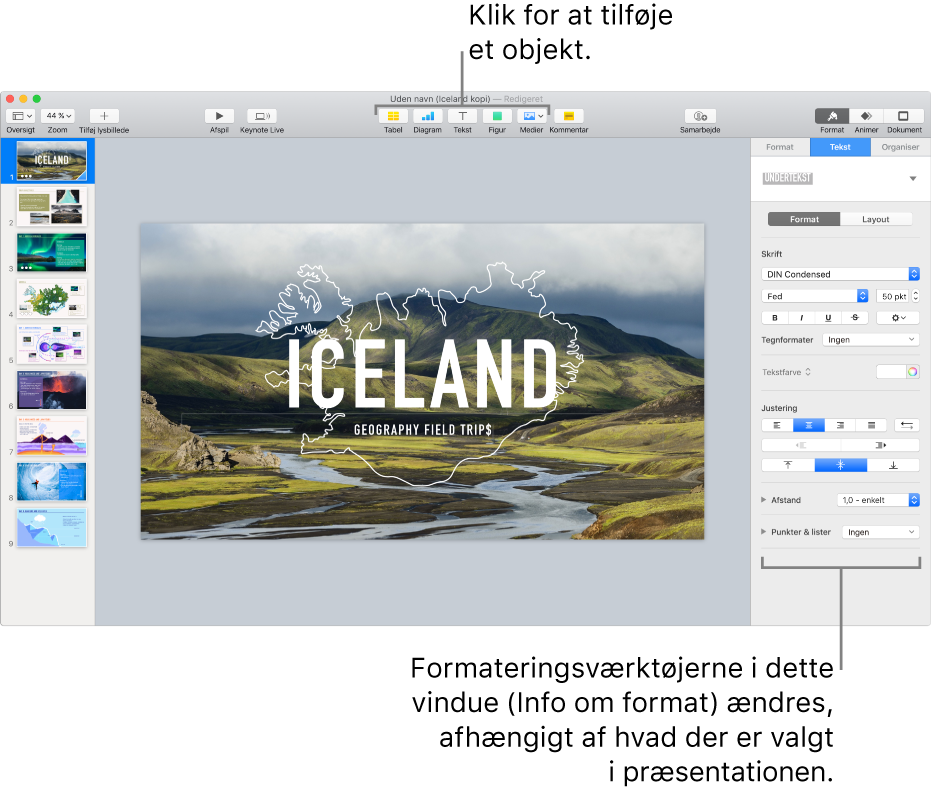Insert a table with Tabel icon
This screenshot has height=793, width=931.
[x=393, y=116]
